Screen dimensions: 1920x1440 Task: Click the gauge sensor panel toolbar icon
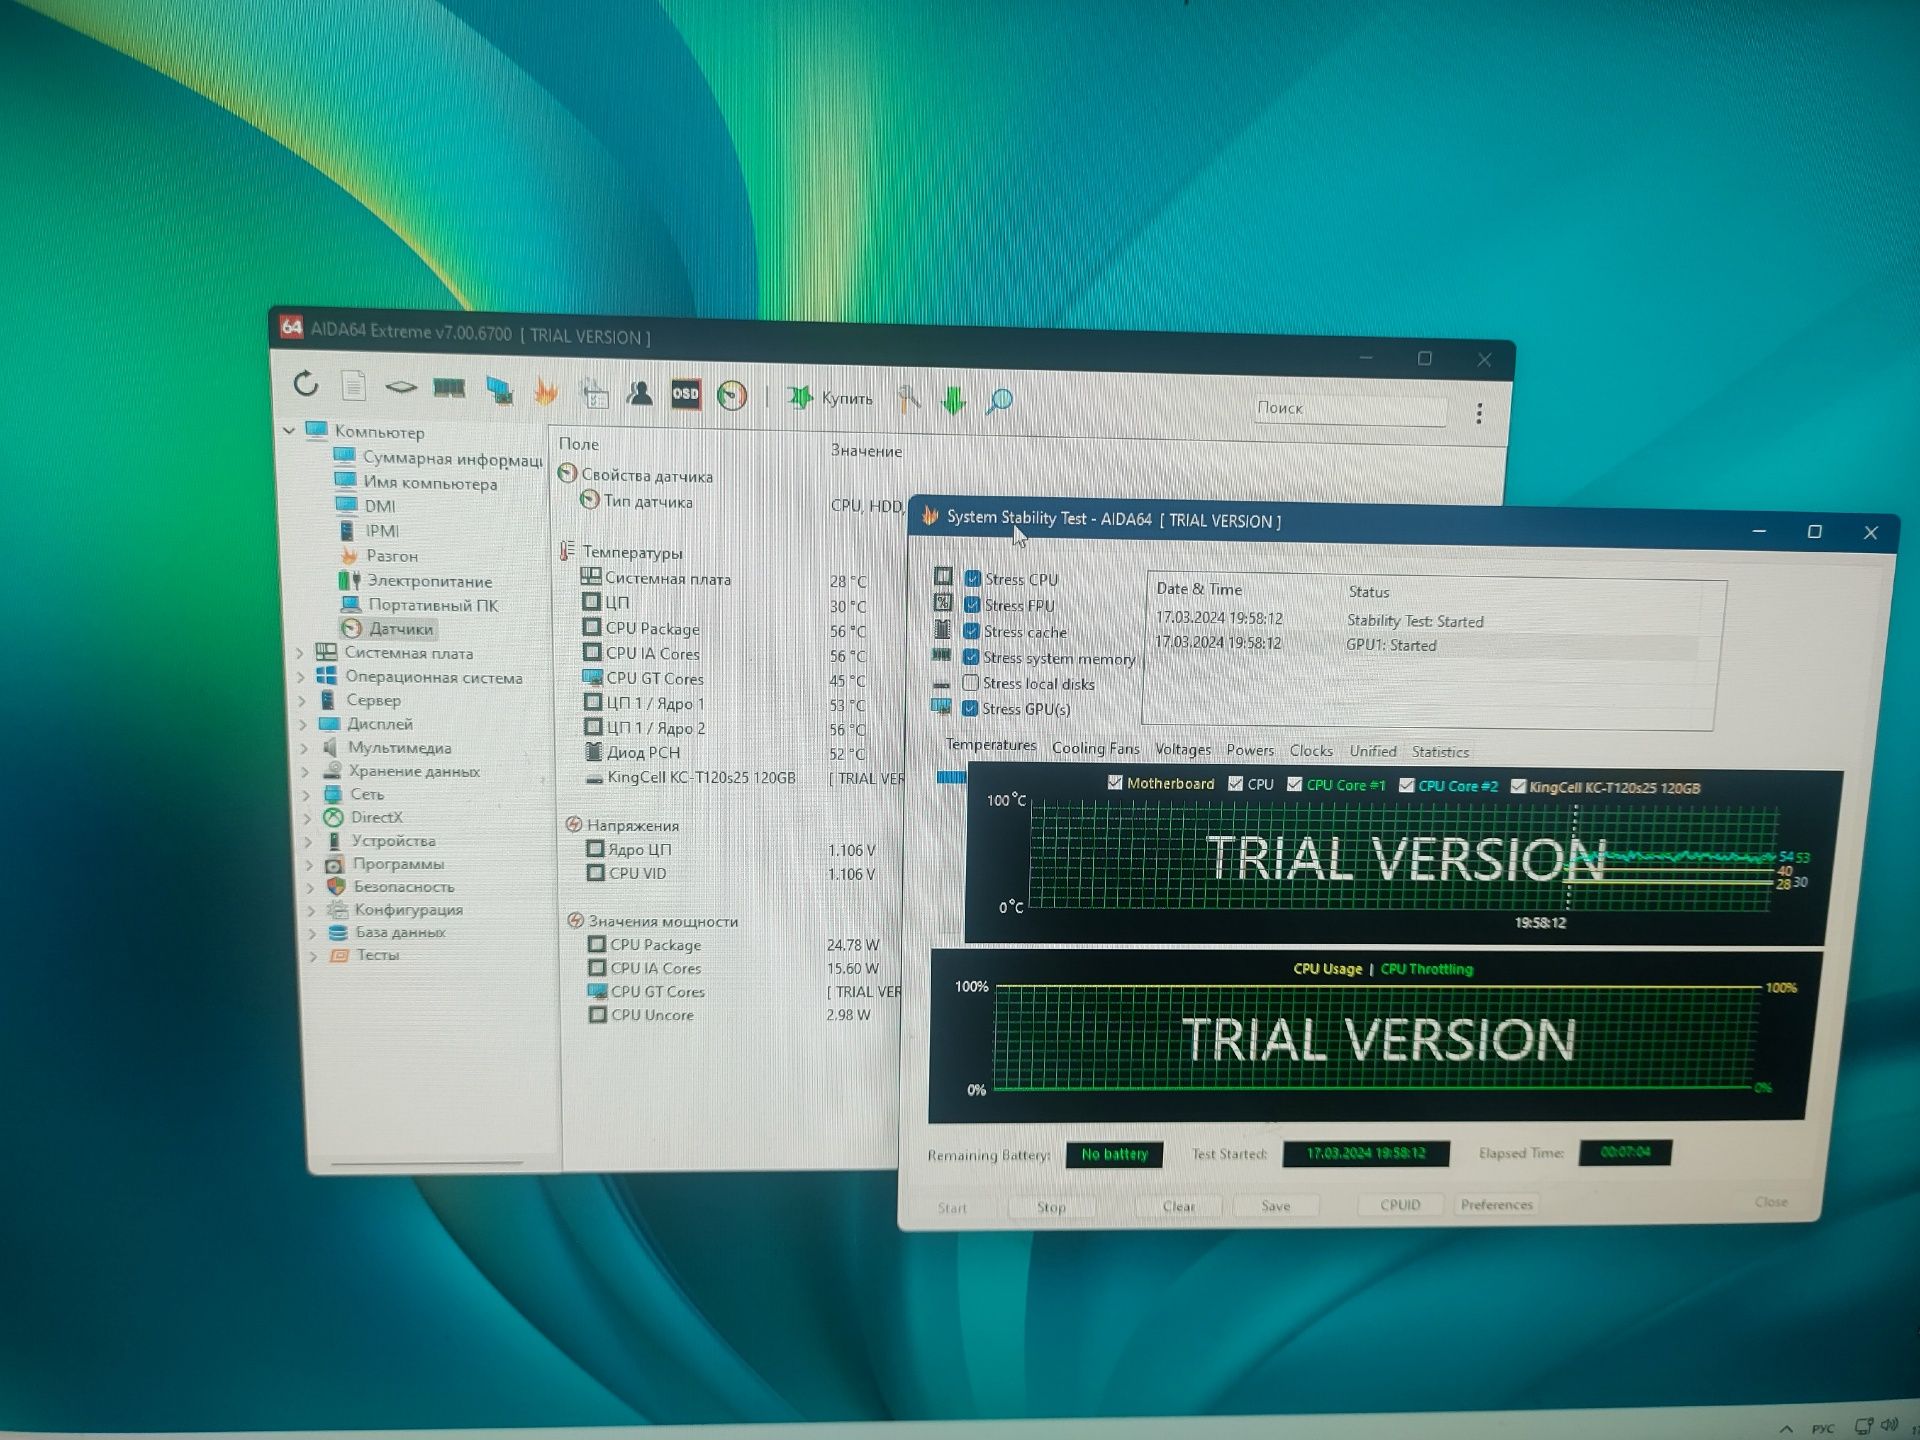tap(732, 396)
